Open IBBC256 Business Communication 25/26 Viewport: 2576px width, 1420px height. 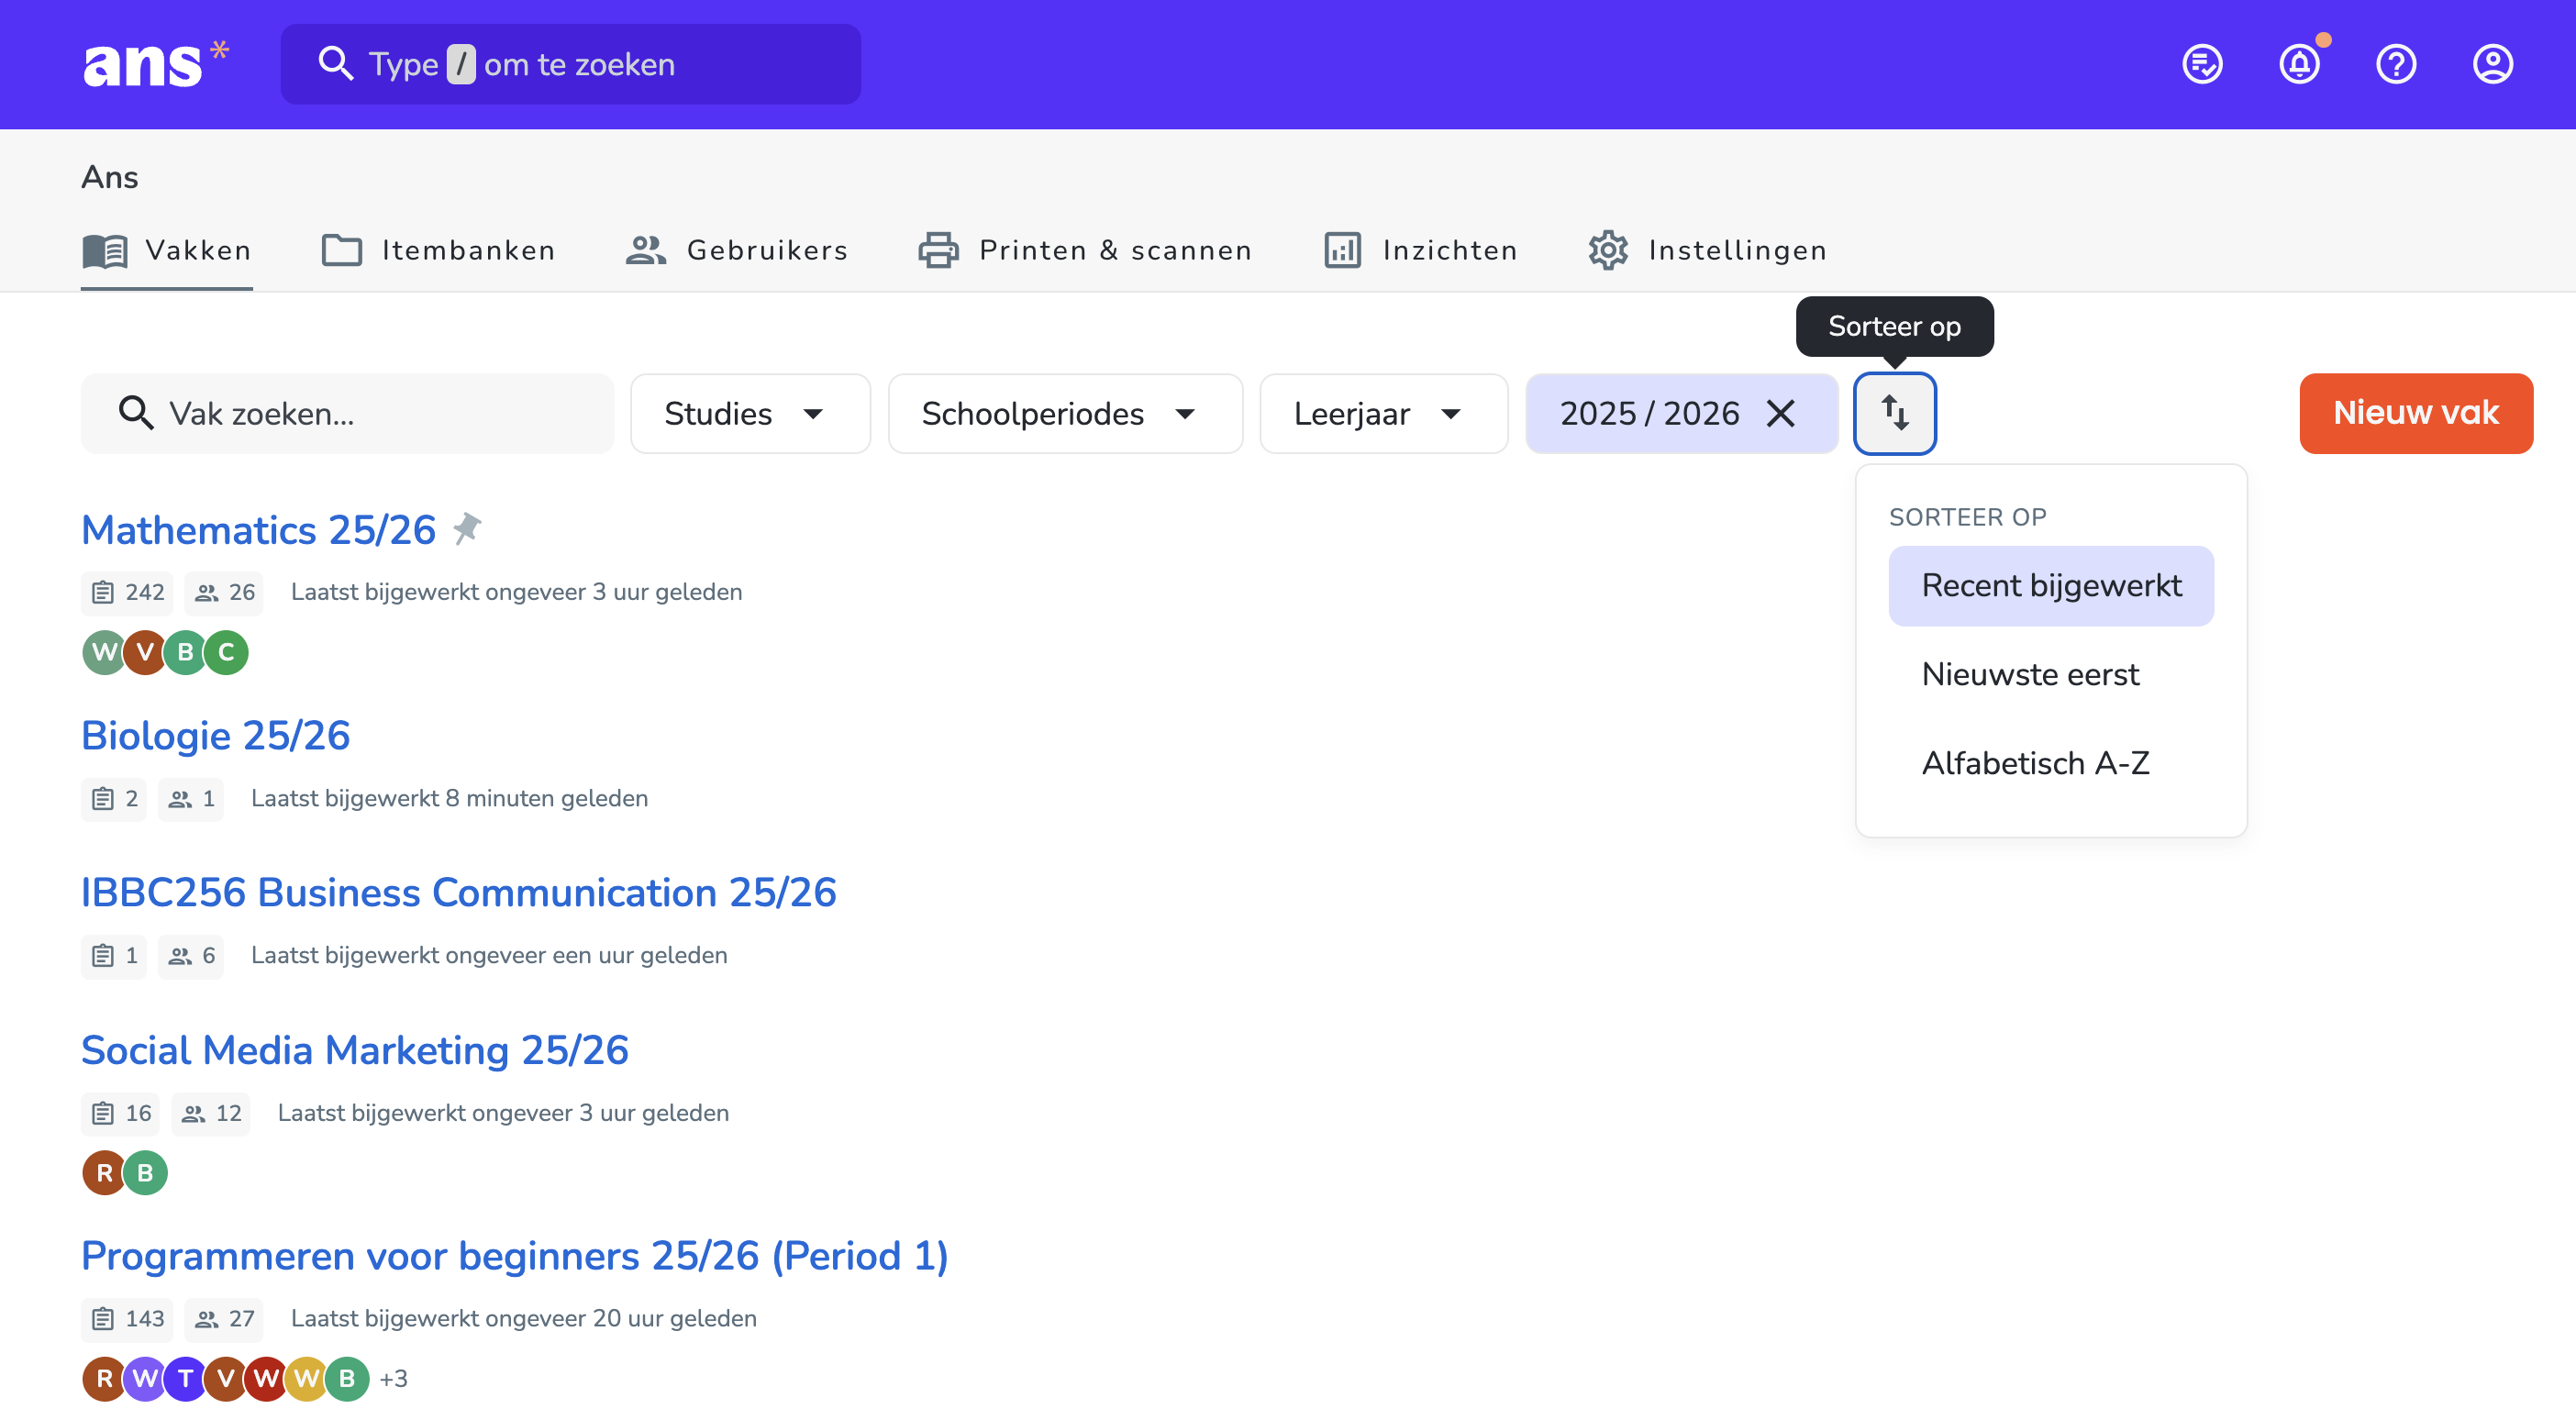[x=458, y=892]
